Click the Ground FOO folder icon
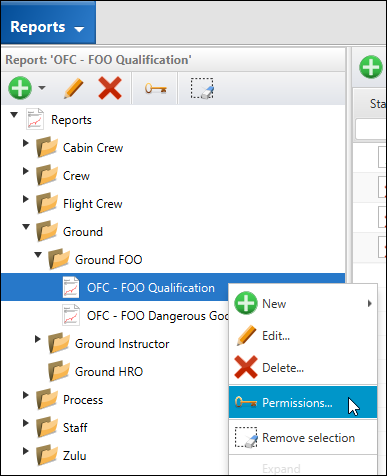This screenshot has height=476, width=387. tap(59, 259)
